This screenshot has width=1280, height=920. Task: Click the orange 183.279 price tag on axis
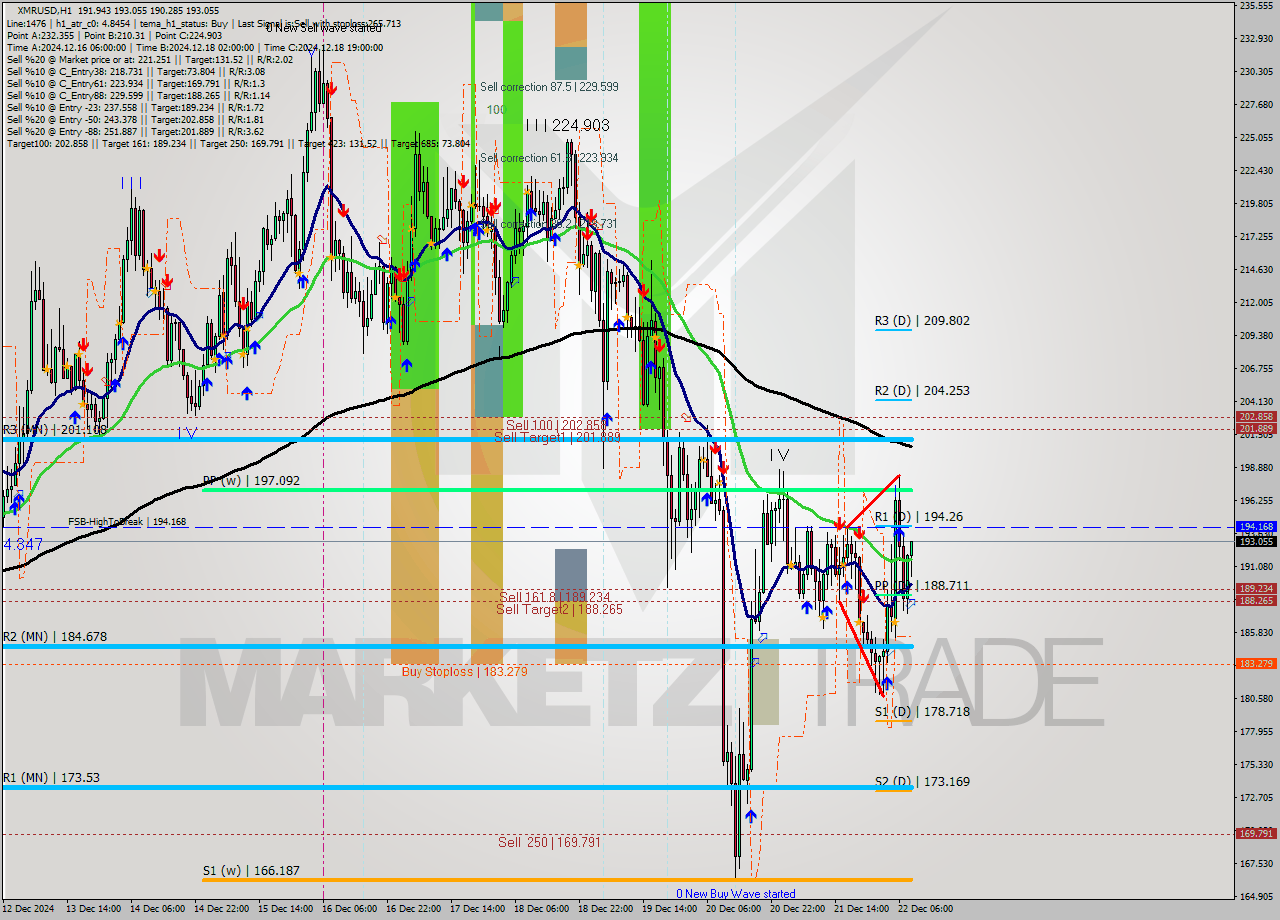click(1256, 664)
